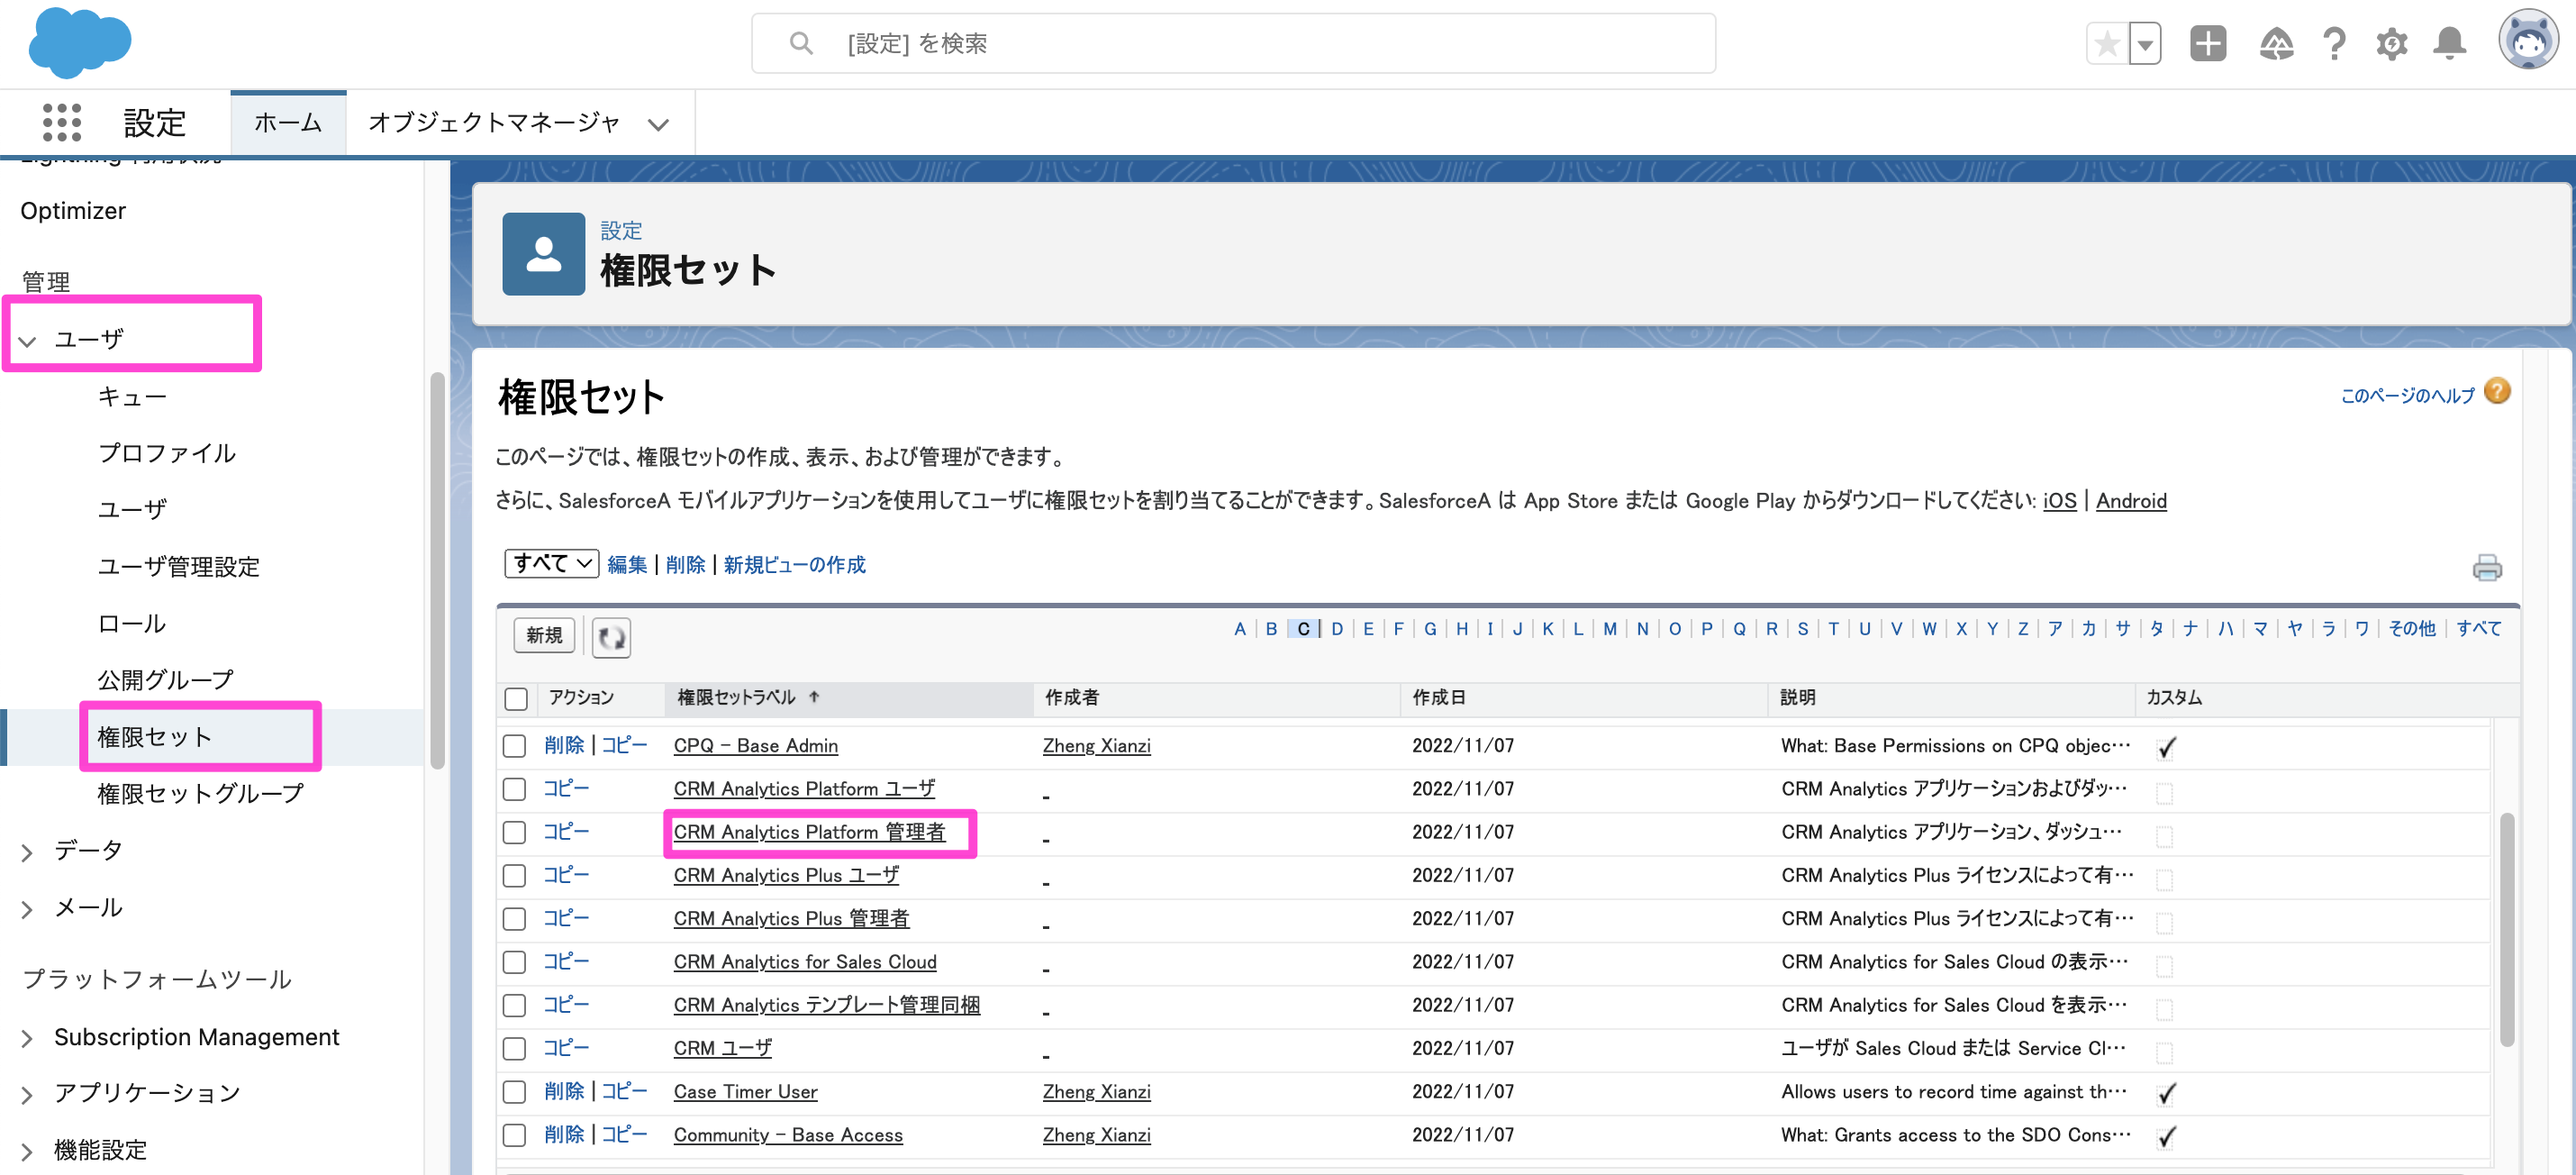
Task: Click the 新規 button
Action: [543, 636]
